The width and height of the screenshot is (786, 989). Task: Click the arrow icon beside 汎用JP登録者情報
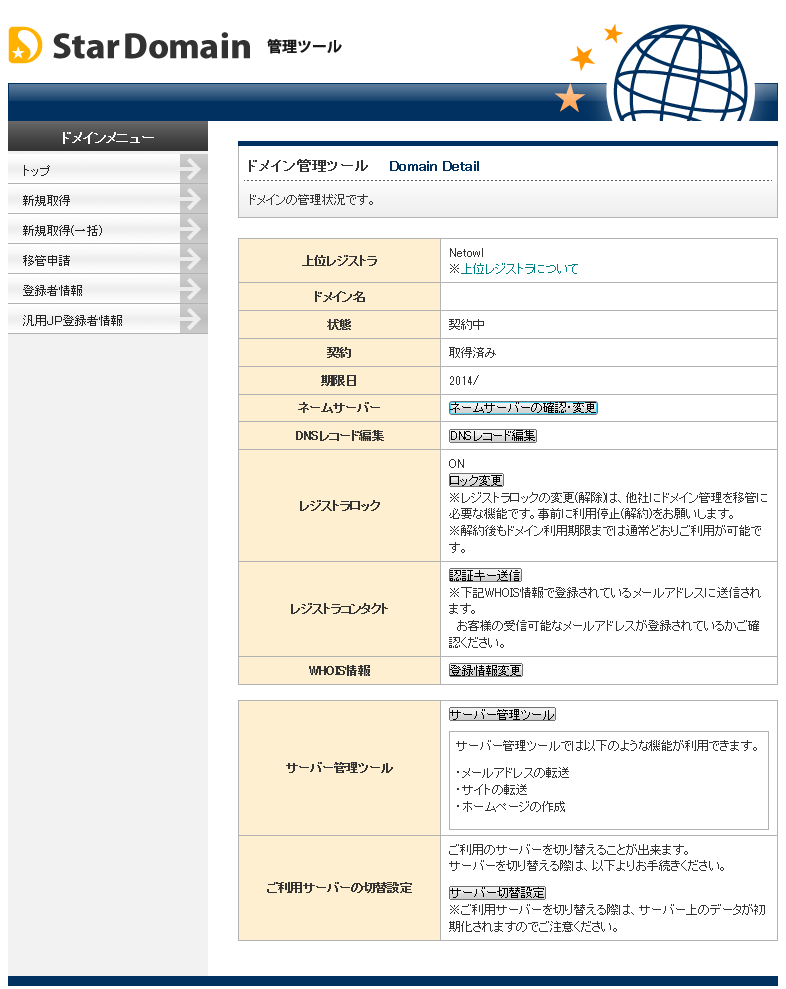[x=192, y=320]
